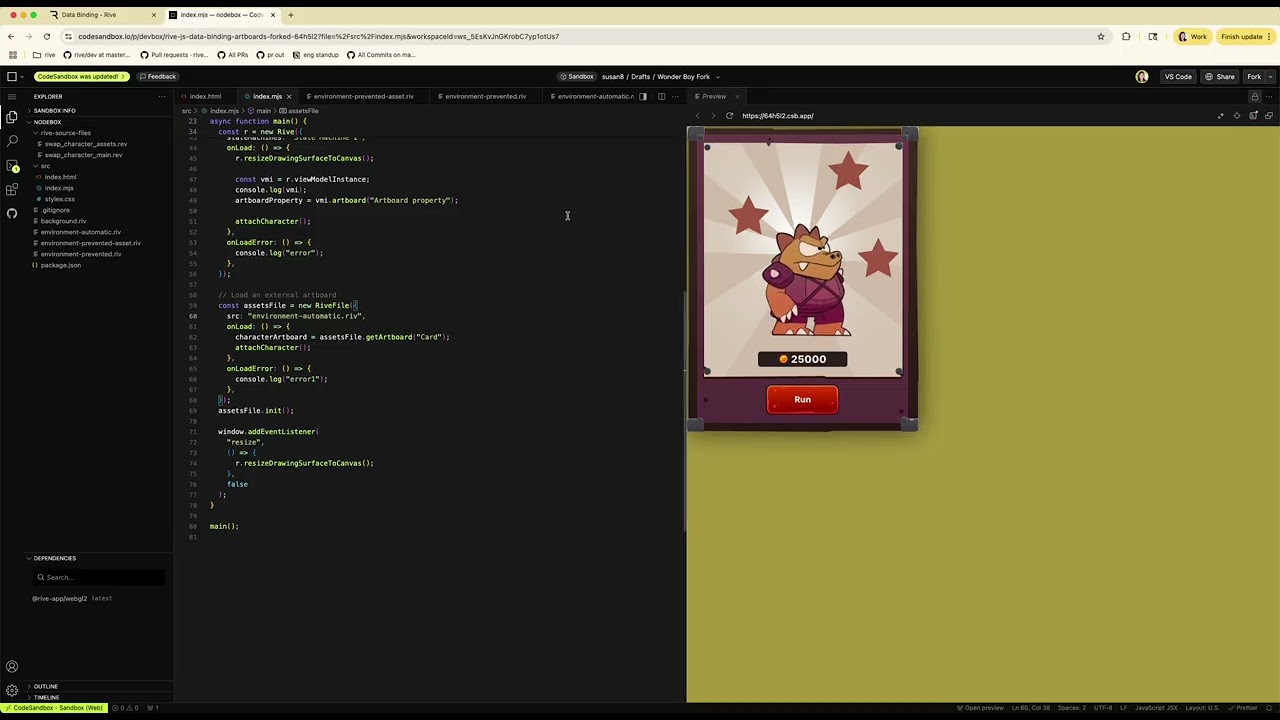Open the hamburger menu in sidebar

12,96
